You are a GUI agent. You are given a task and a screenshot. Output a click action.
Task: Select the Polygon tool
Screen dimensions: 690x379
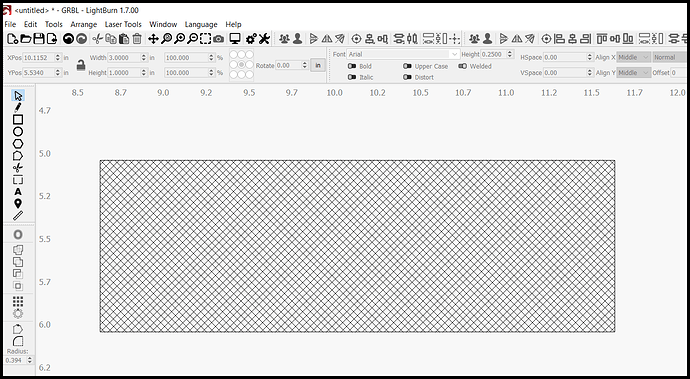(18, 144)
